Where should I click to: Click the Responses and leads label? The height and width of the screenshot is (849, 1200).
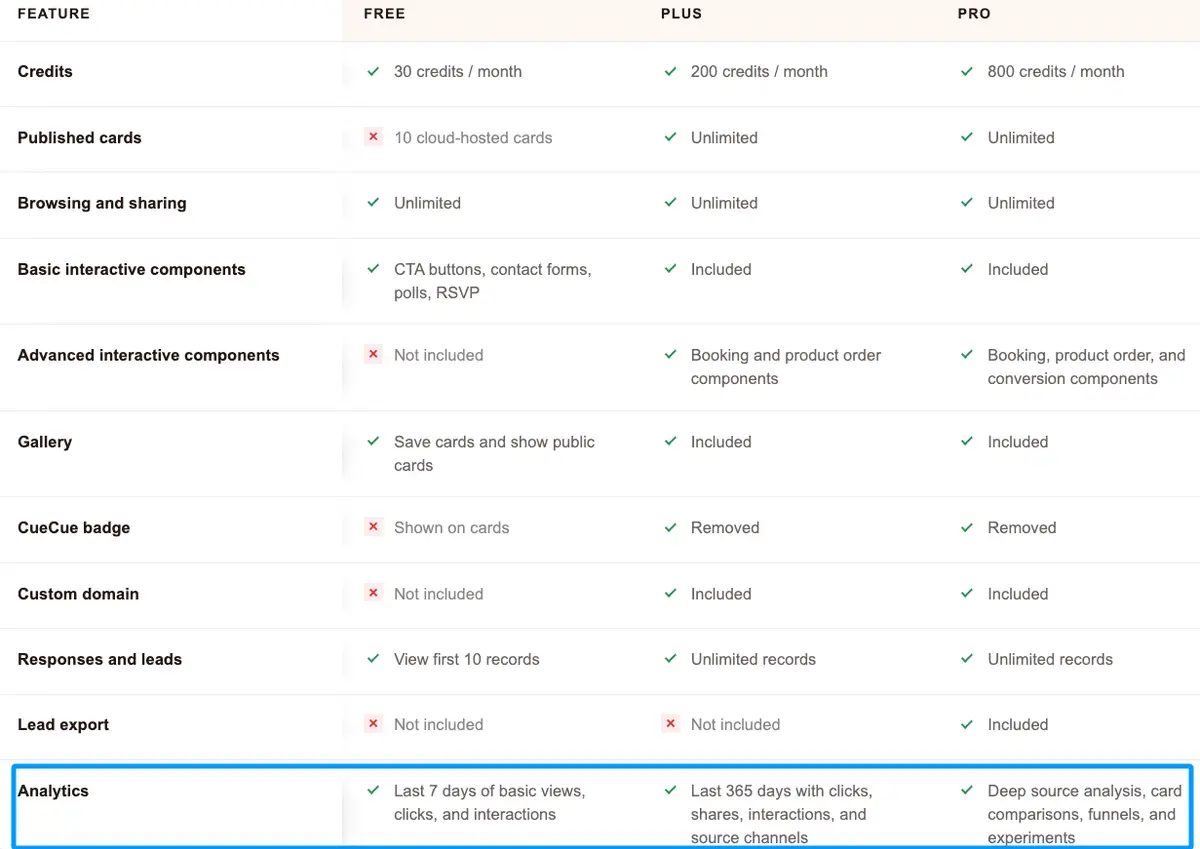100,659
